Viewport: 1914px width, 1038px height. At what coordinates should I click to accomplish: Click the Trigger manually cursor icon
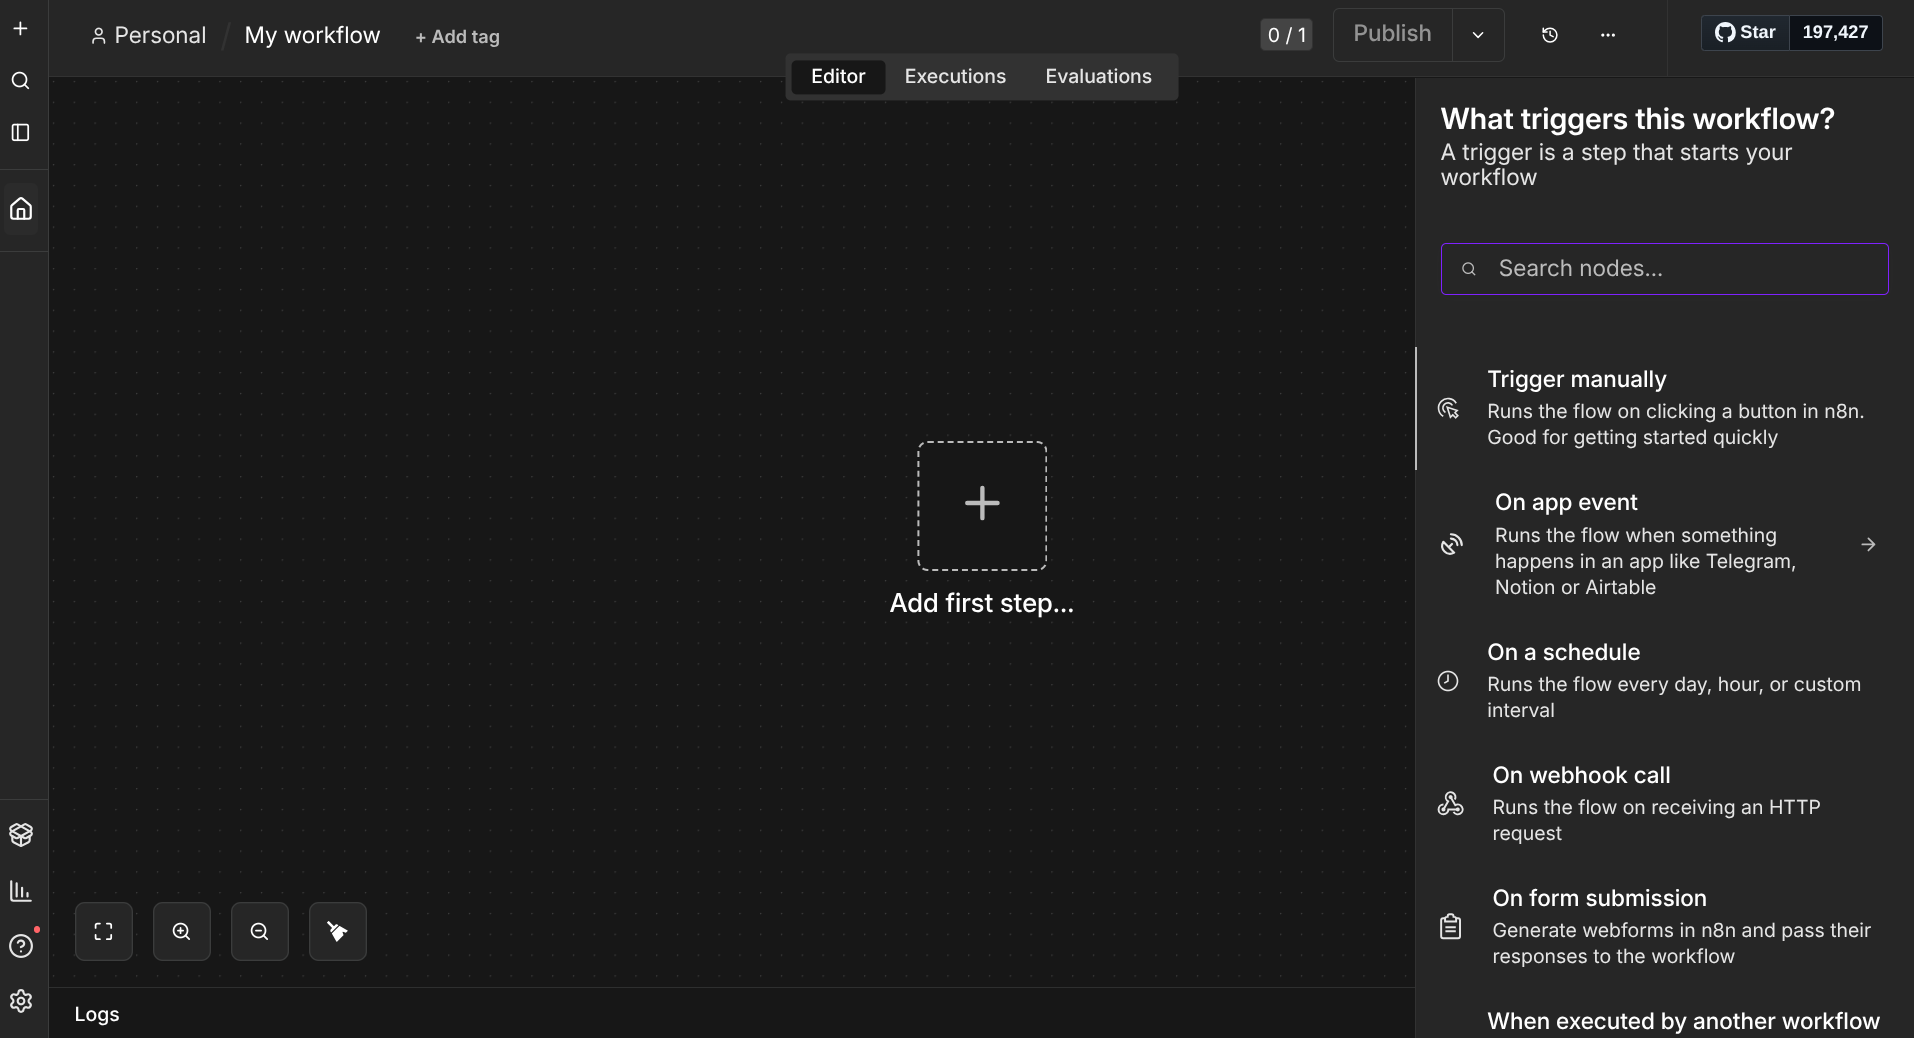[x=1449, y=408]
